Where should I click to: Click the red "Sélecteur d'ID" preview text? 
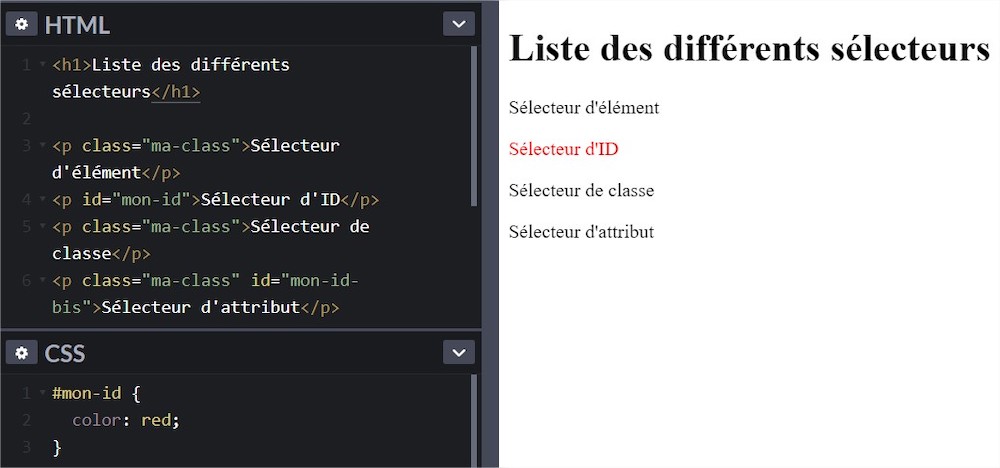(x=563, y=149)
